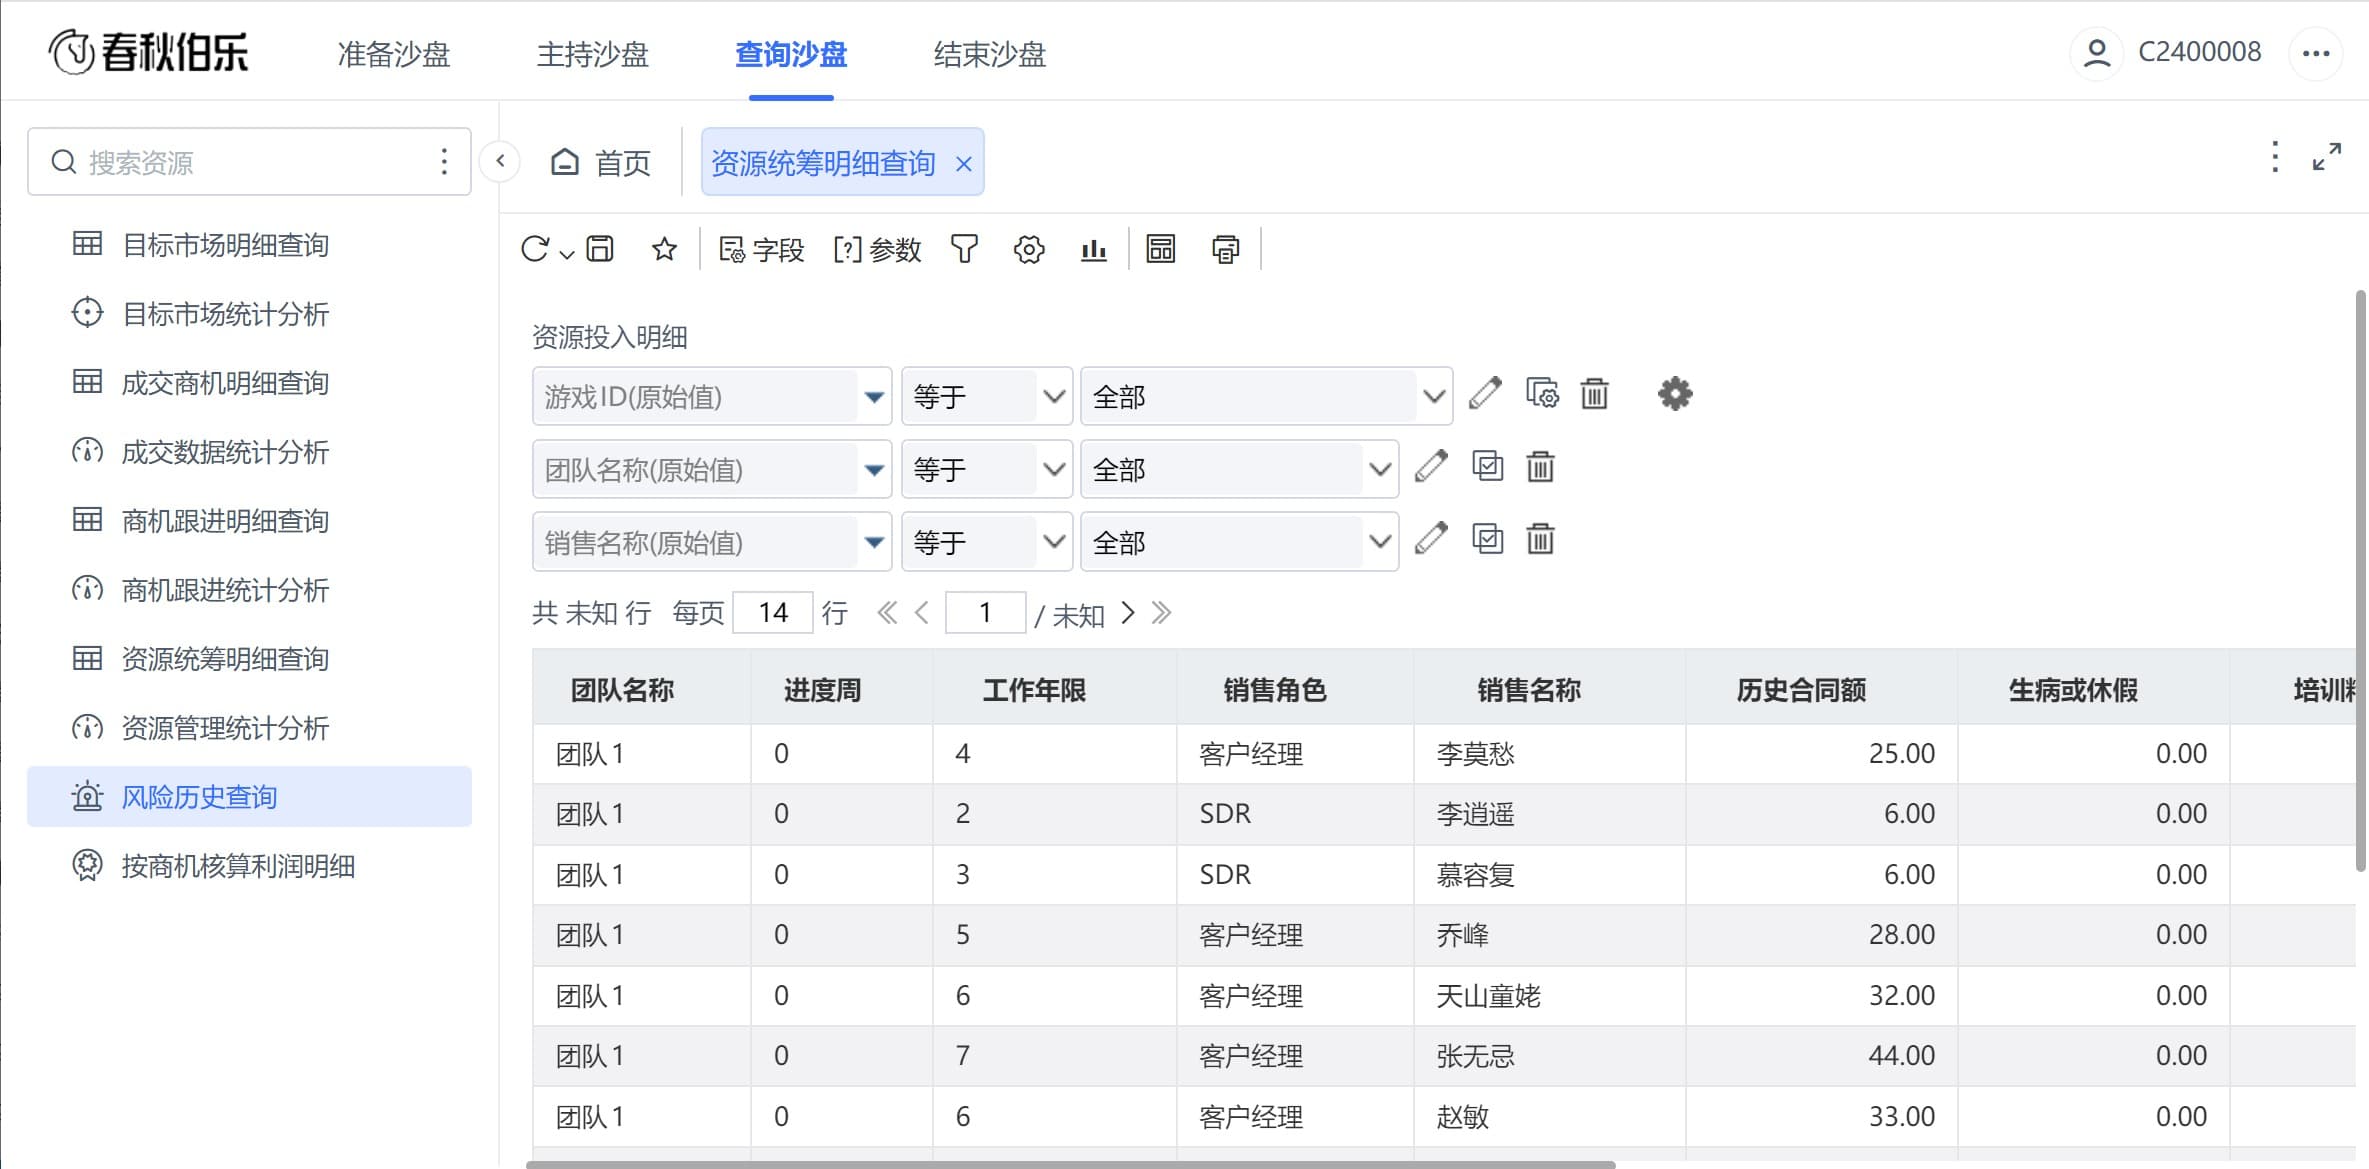Open 资源管理统计分析 in sidebar
The image size is (2369, 1169).
pos(250,728)
